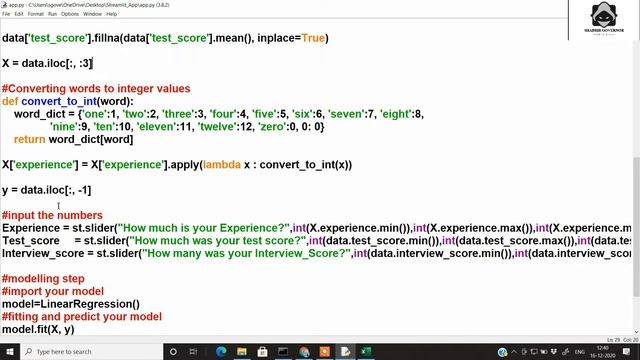Click the 'nine':9 dictionary entry

pyautogui.click(x=69, y=127)
